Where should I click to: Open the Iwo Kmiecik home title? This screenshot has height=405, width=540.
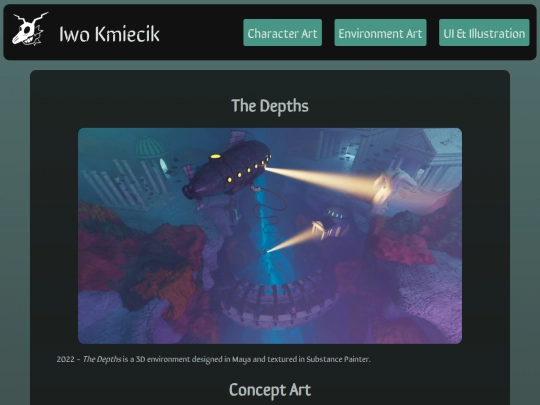(x=109, y=34)
